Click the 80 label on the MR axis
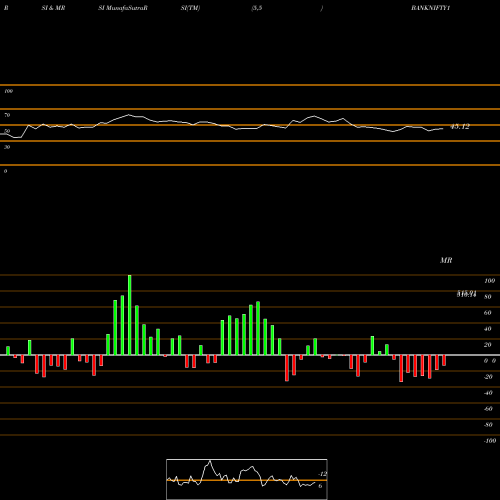 (x=488, y=297)
